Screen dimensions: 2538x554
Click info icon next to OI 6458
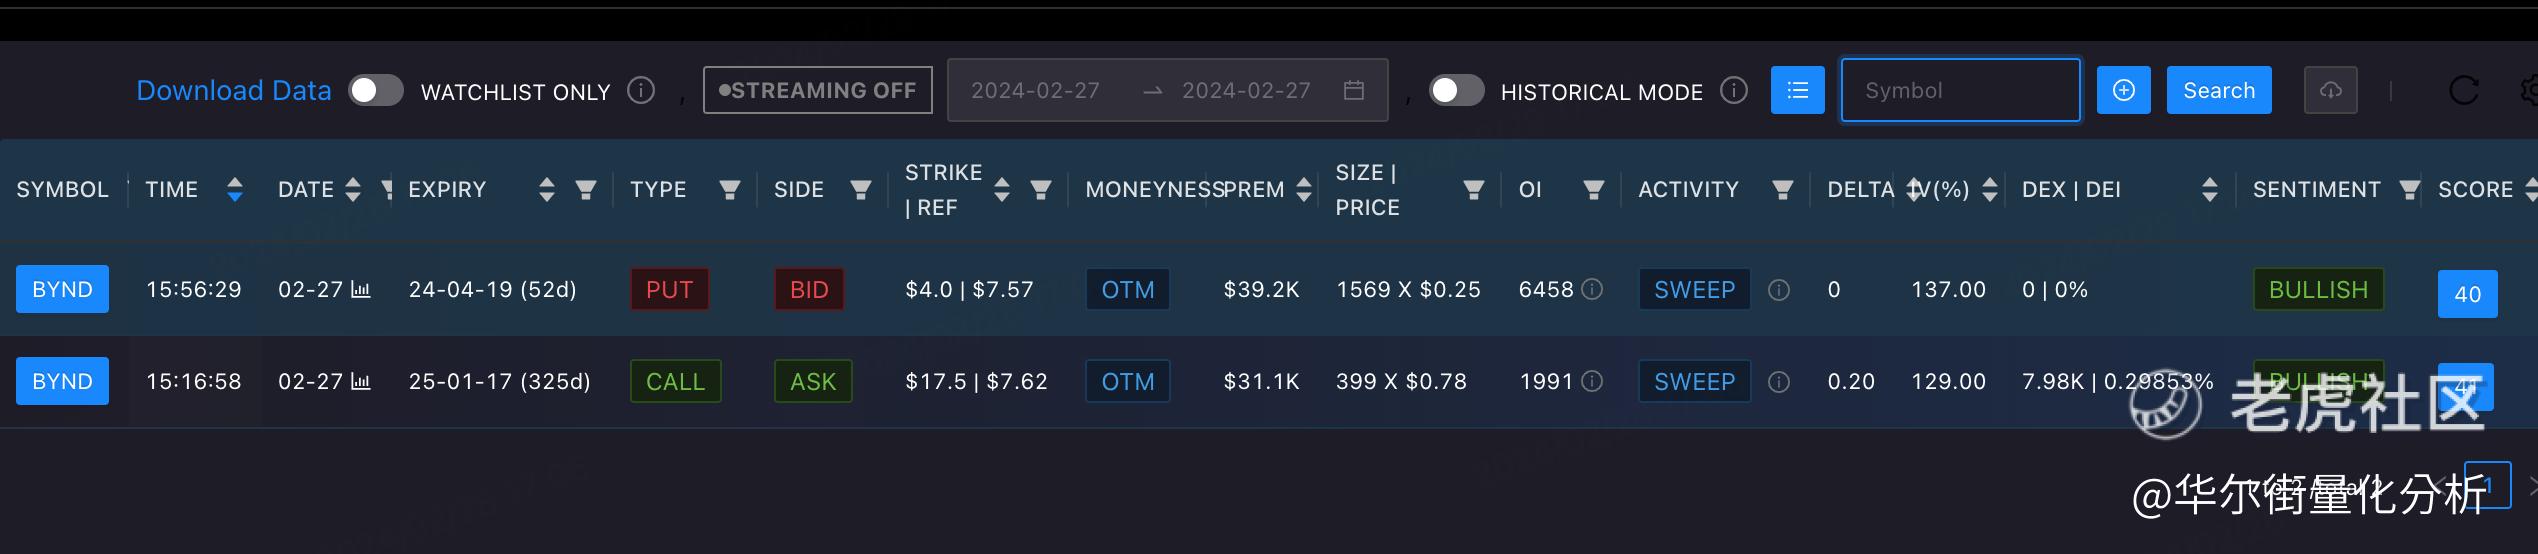[1592, 290]
